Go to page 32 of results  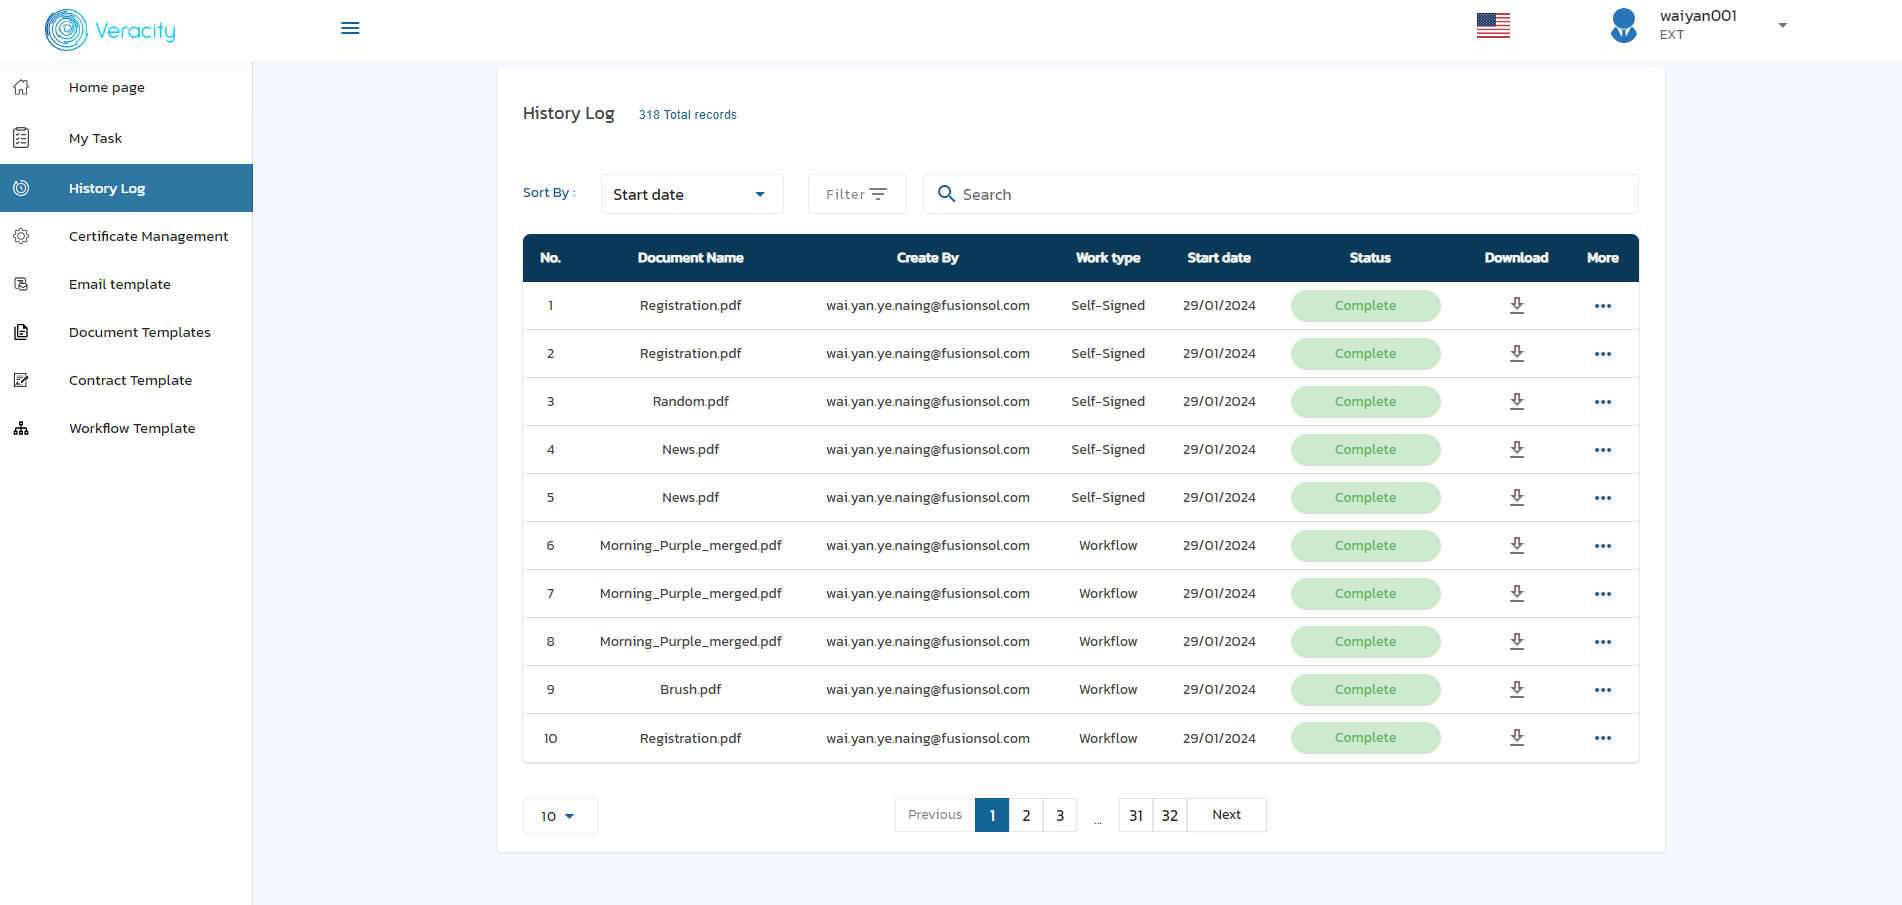1169,815
